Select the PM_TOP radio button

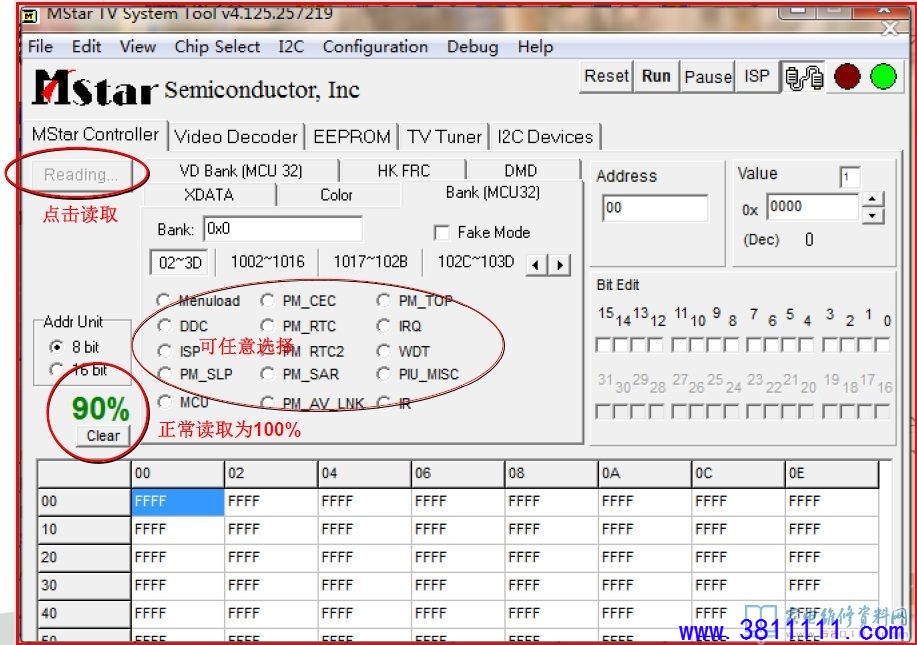(383, 301)
